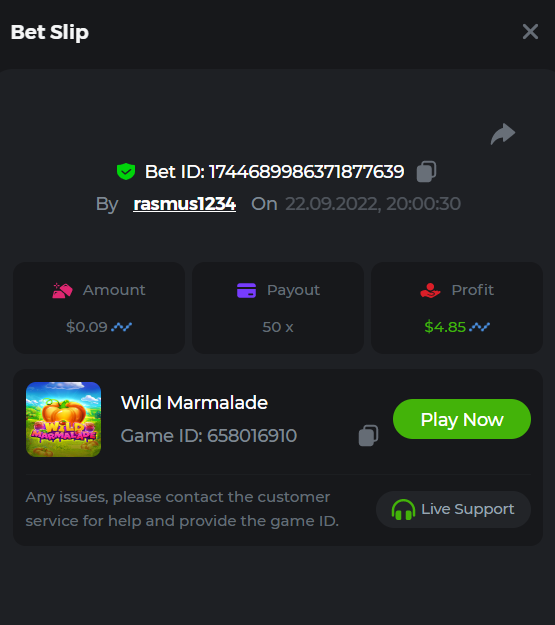
Task: Start Wild Marmalade with Play Now
Action: pos(462,419)
